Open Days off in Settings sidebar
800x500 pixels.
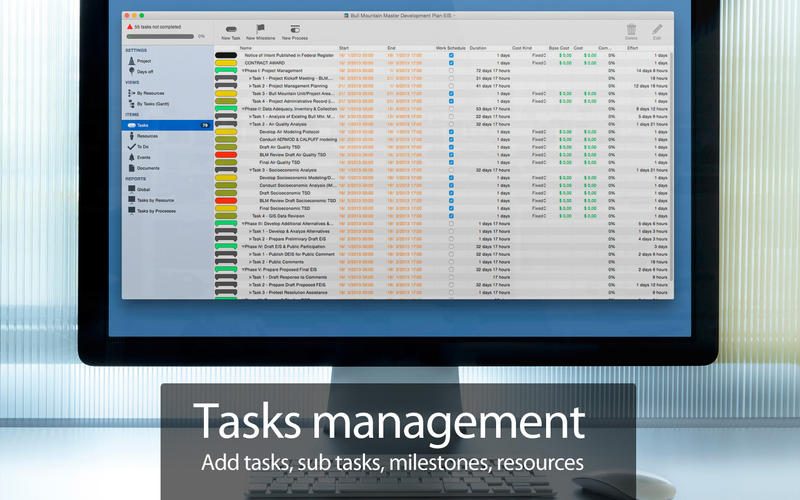click(144, 73)
